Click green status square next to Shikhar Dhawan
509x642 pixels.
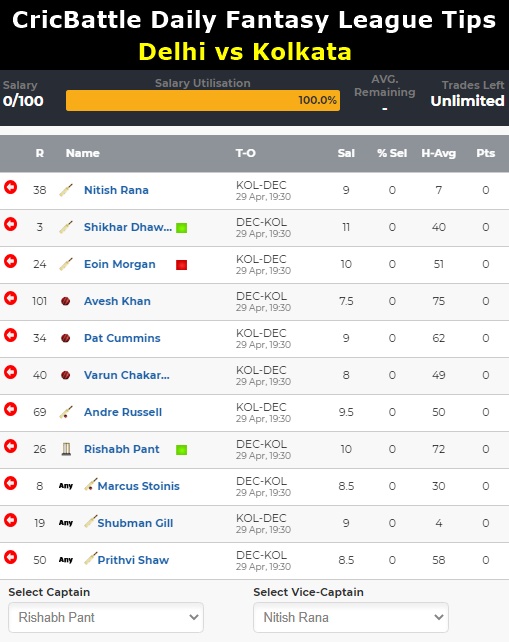pos(181,228)
